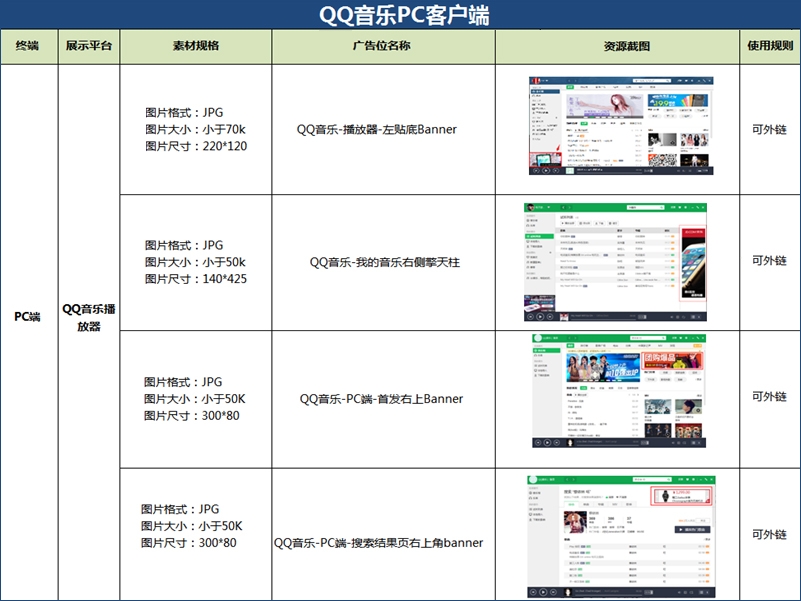Screen dimensions: 801x601
Task: Select 图片大小：小于50K in the 首发右上Banner row
Action: pyautogui.click(x=195, y=399)
